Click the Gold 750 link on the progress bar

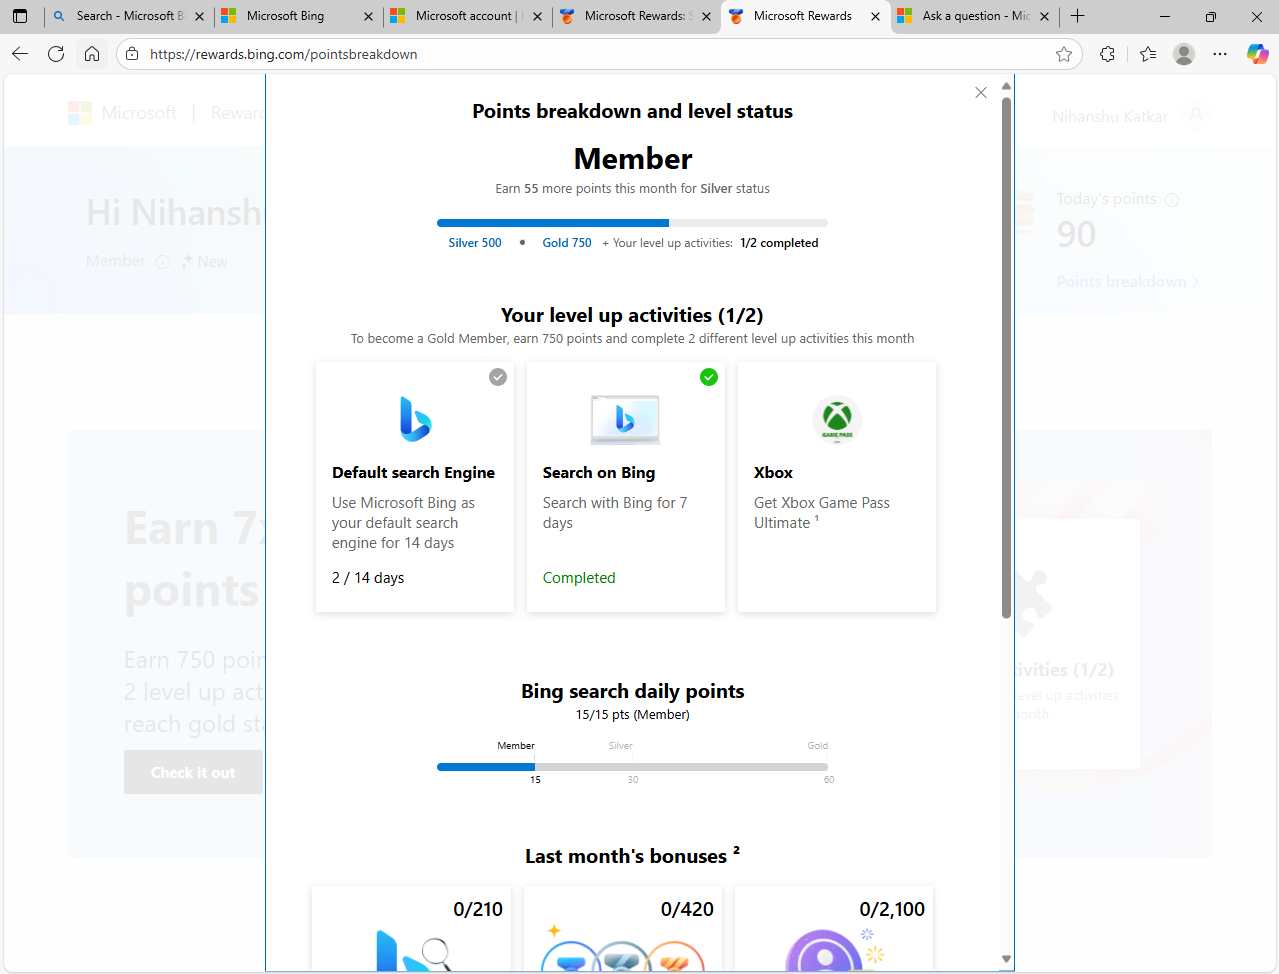tap(566, 242)
